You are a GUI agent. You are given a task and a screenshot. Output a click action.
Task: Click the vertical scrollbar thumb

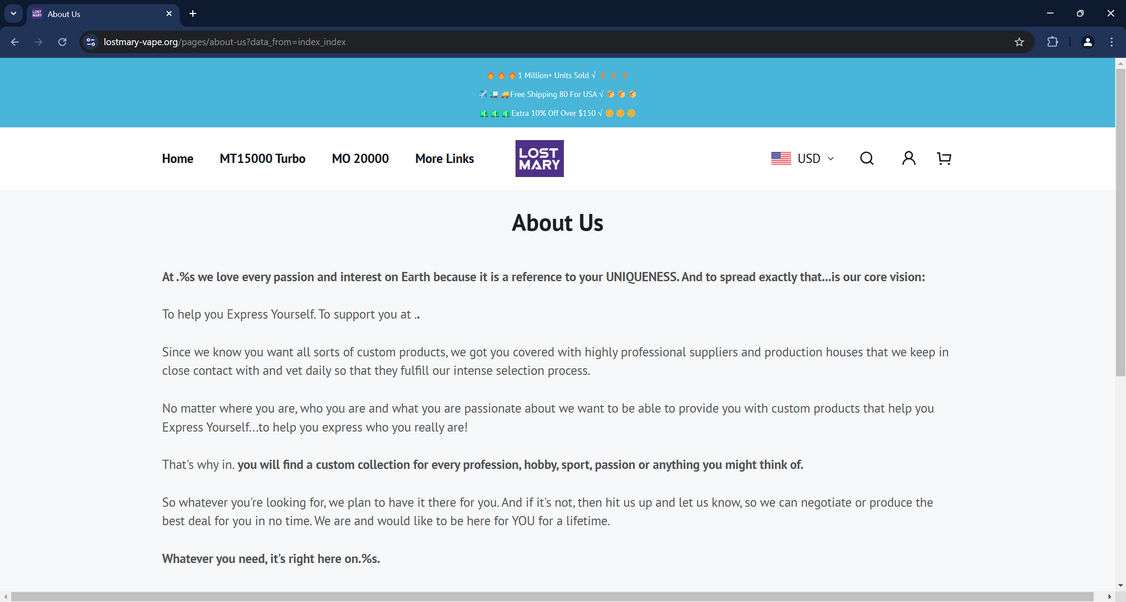(1120, 221)
